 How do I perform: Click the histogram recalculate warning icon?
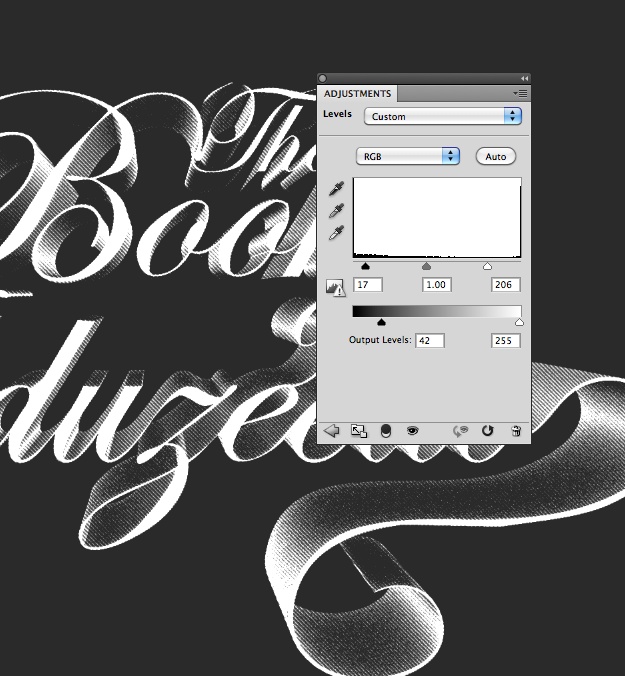coord(335,287)
